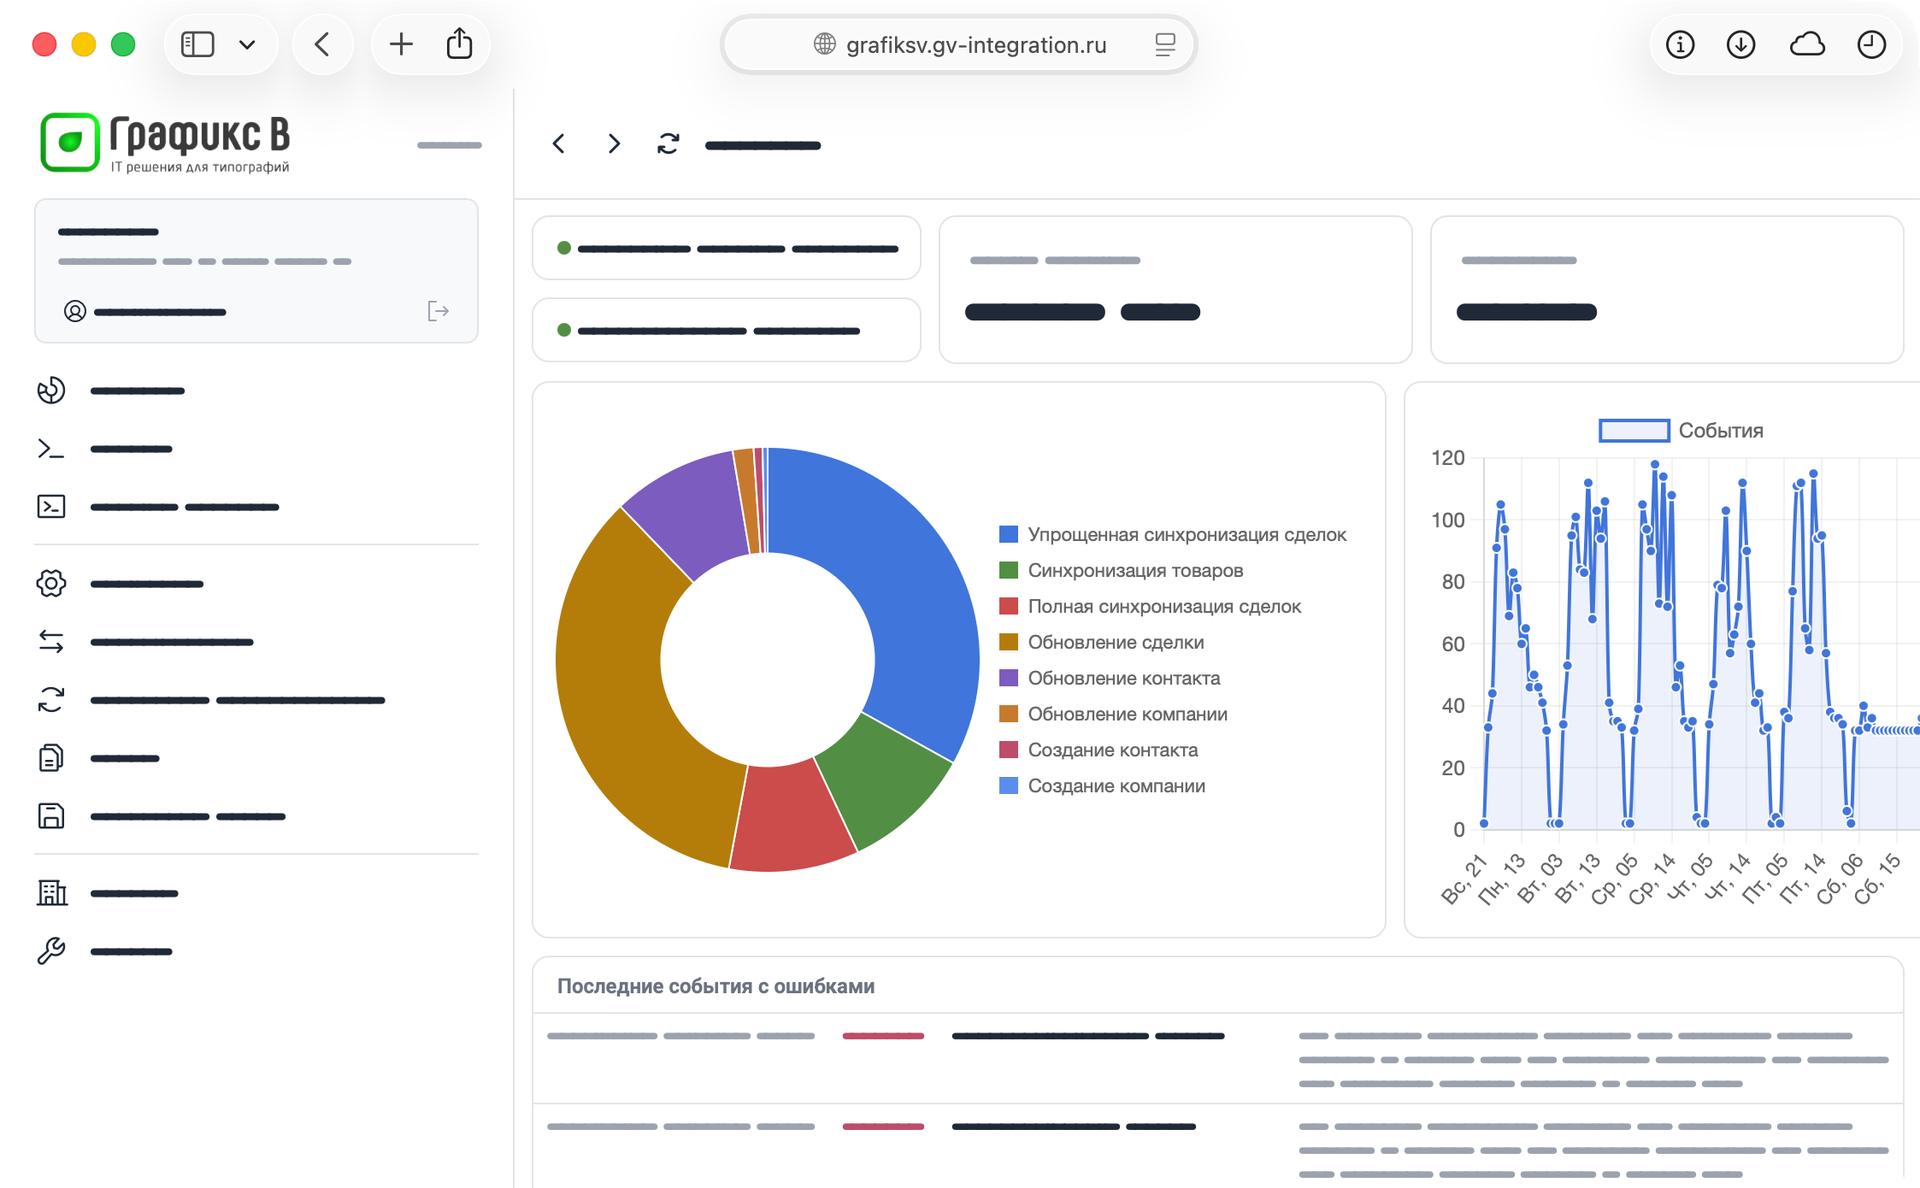
Task: Open Safari history clock icon
Action: 1871,44
